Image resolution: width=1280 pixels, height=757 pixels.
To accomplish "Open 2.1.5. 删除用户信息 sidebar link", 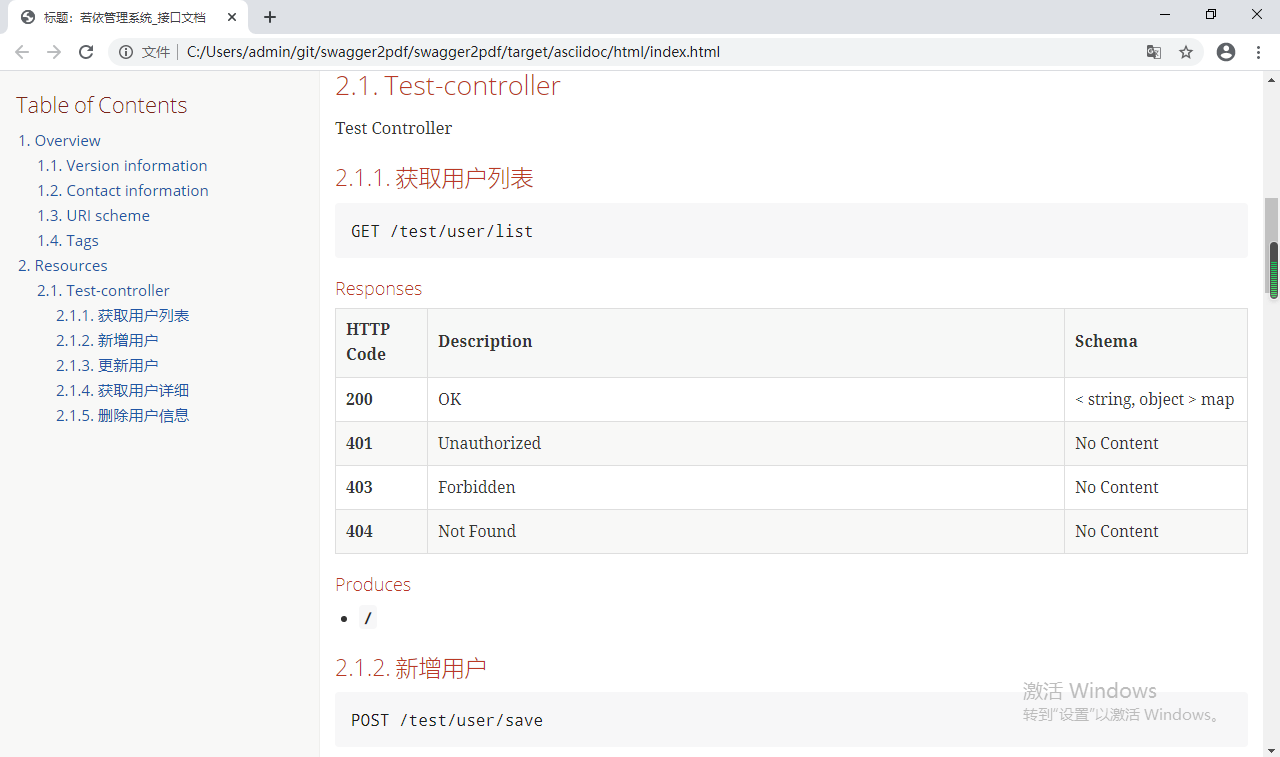I will pyautogui.click(x=122, y=415).
